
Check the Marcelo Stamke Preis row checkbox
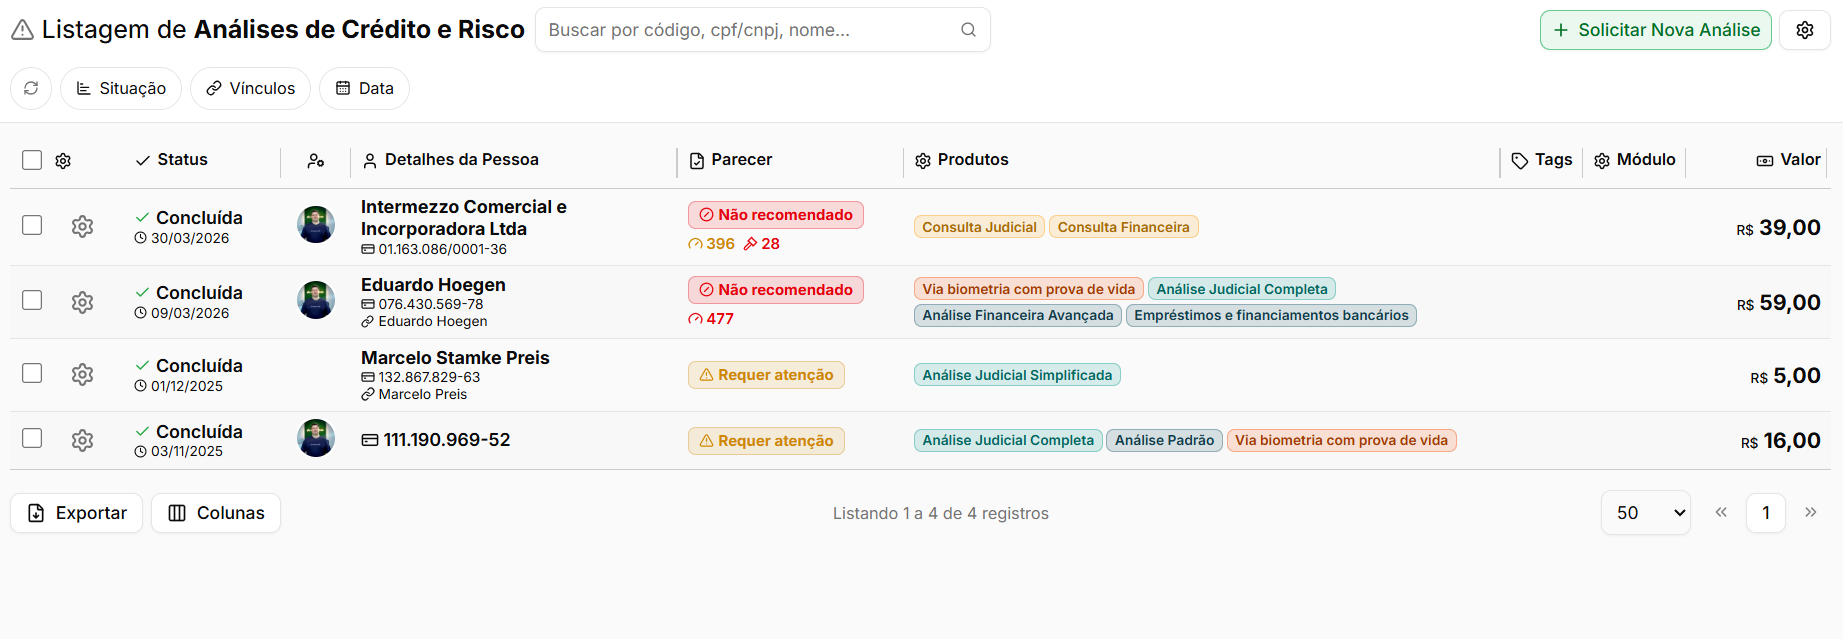coord(32,373)
